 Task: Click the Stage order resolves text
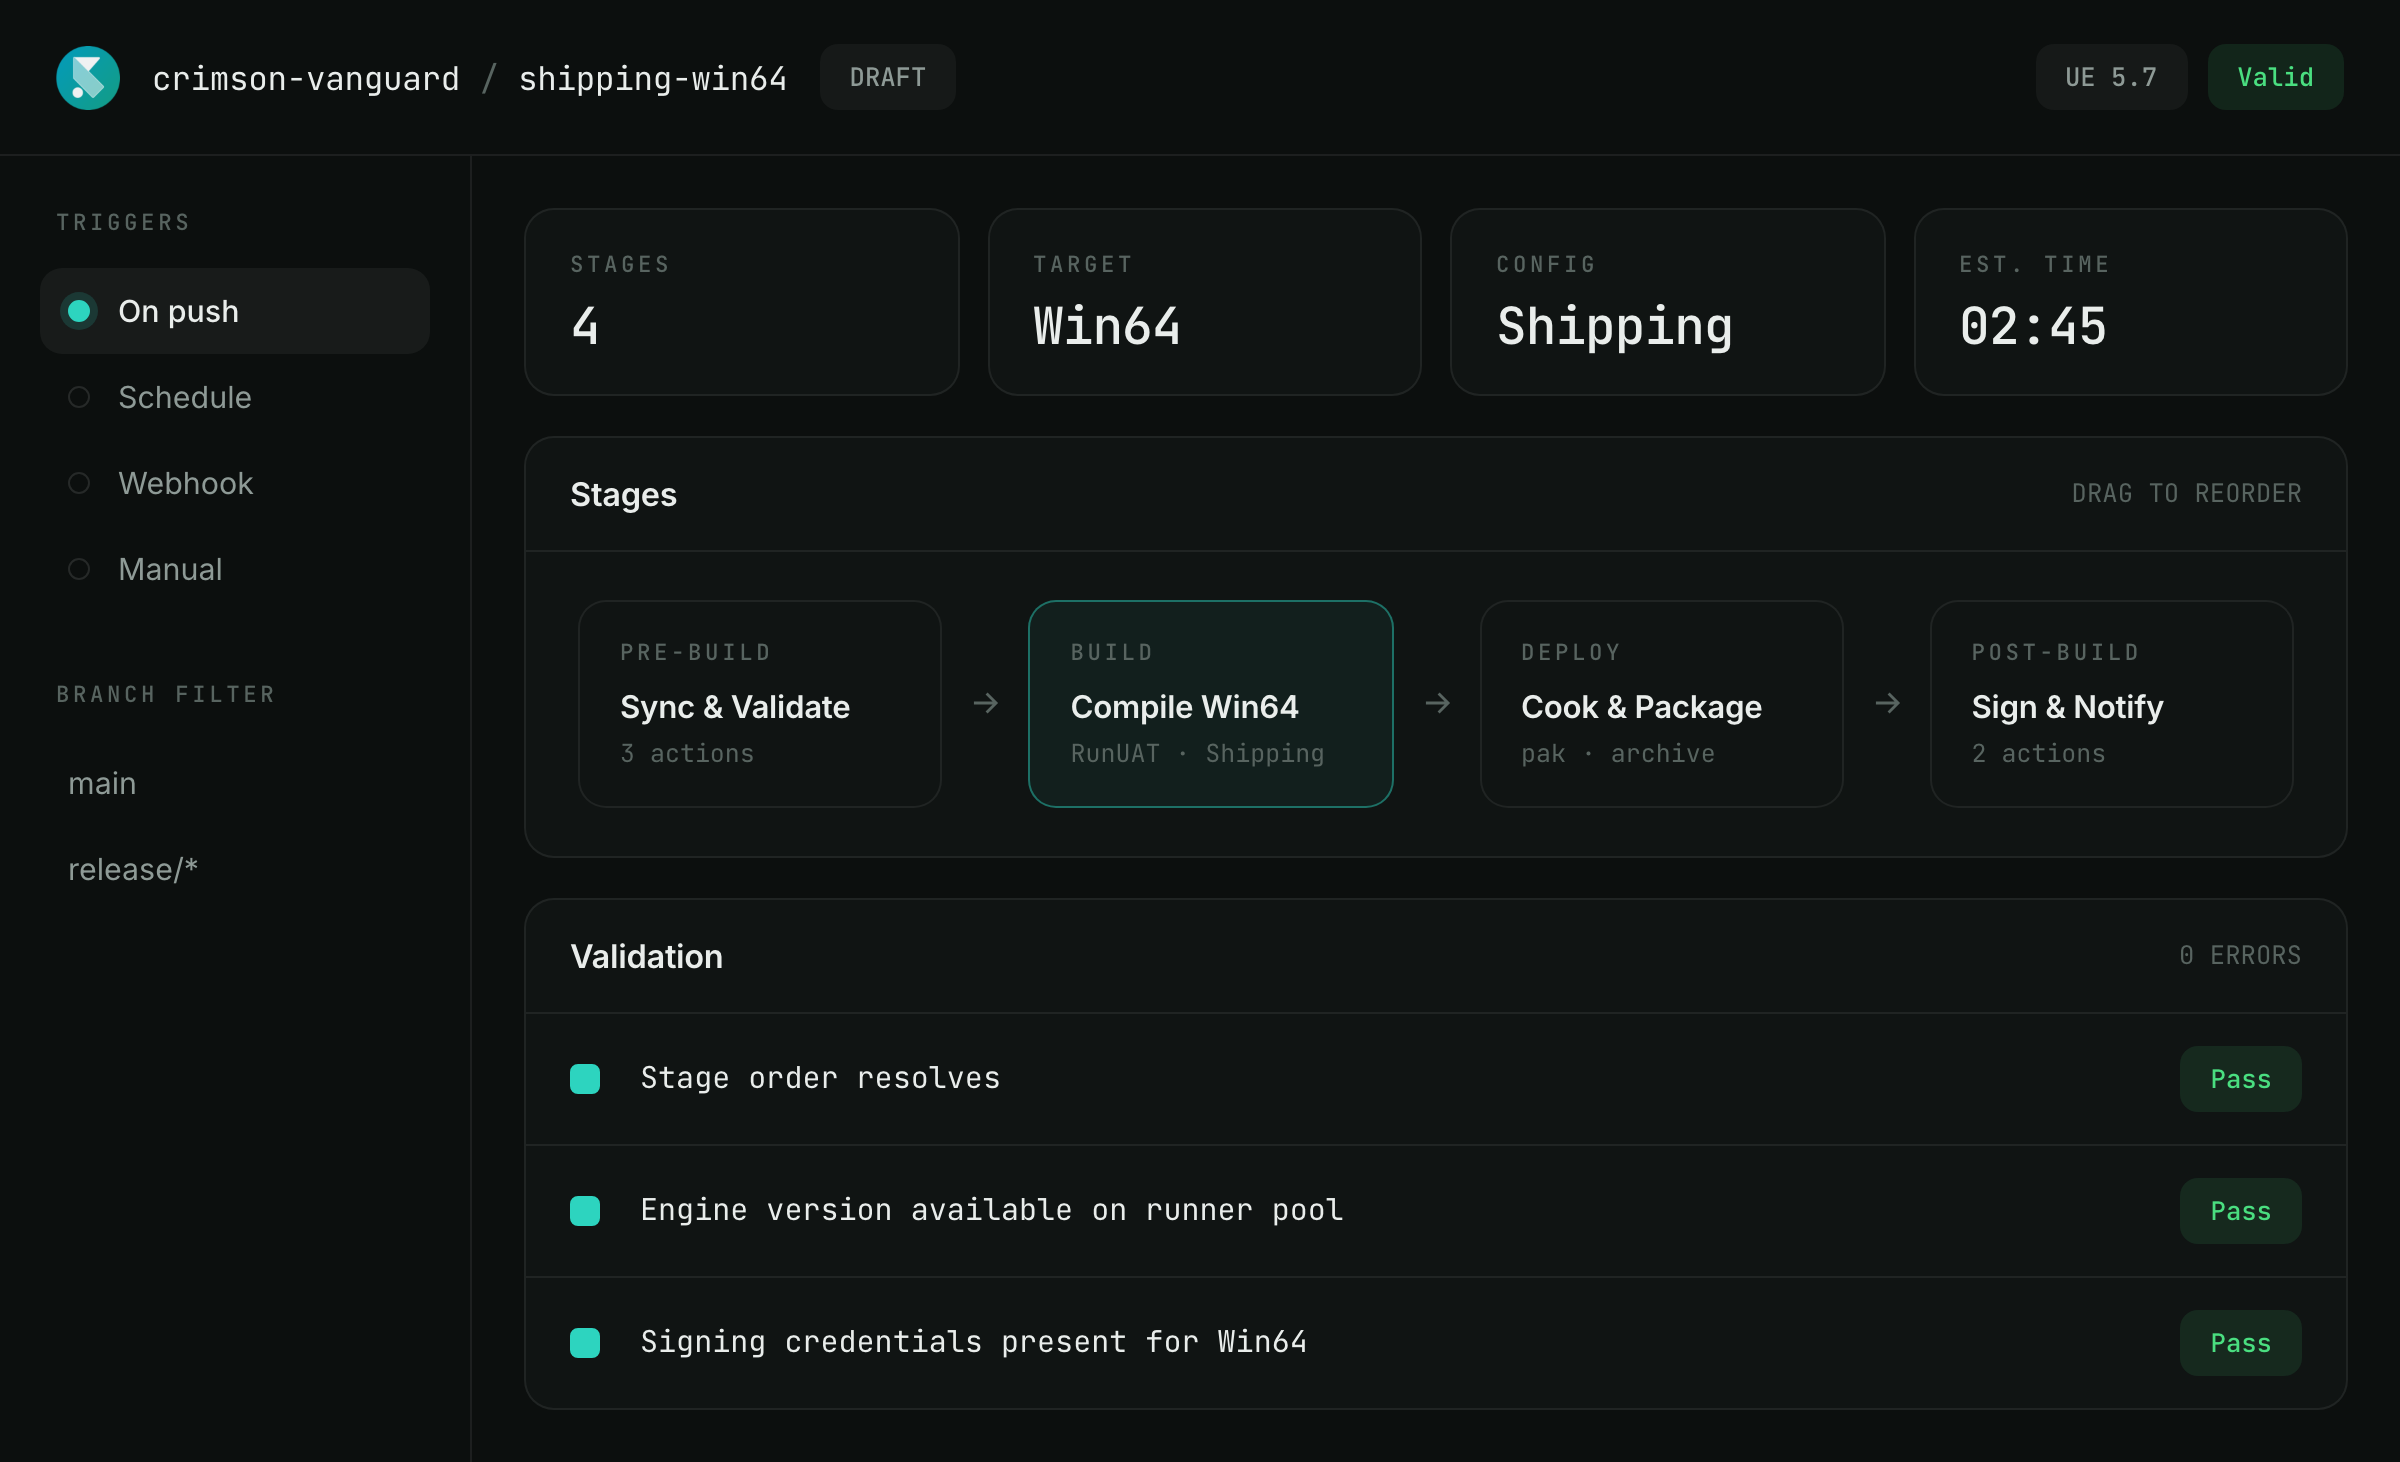coord(820,1078)
